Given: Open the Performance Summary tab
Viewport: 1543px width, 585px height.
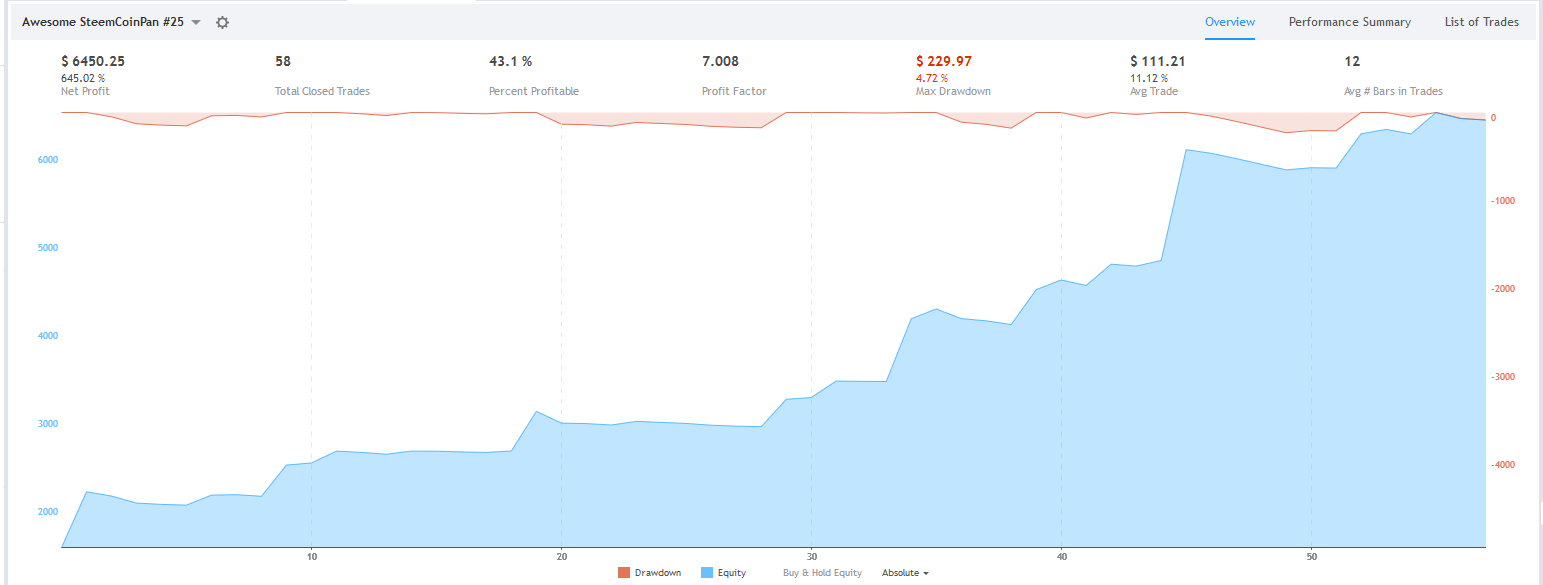Looking at the screenshot, I should pos(1350,22).
